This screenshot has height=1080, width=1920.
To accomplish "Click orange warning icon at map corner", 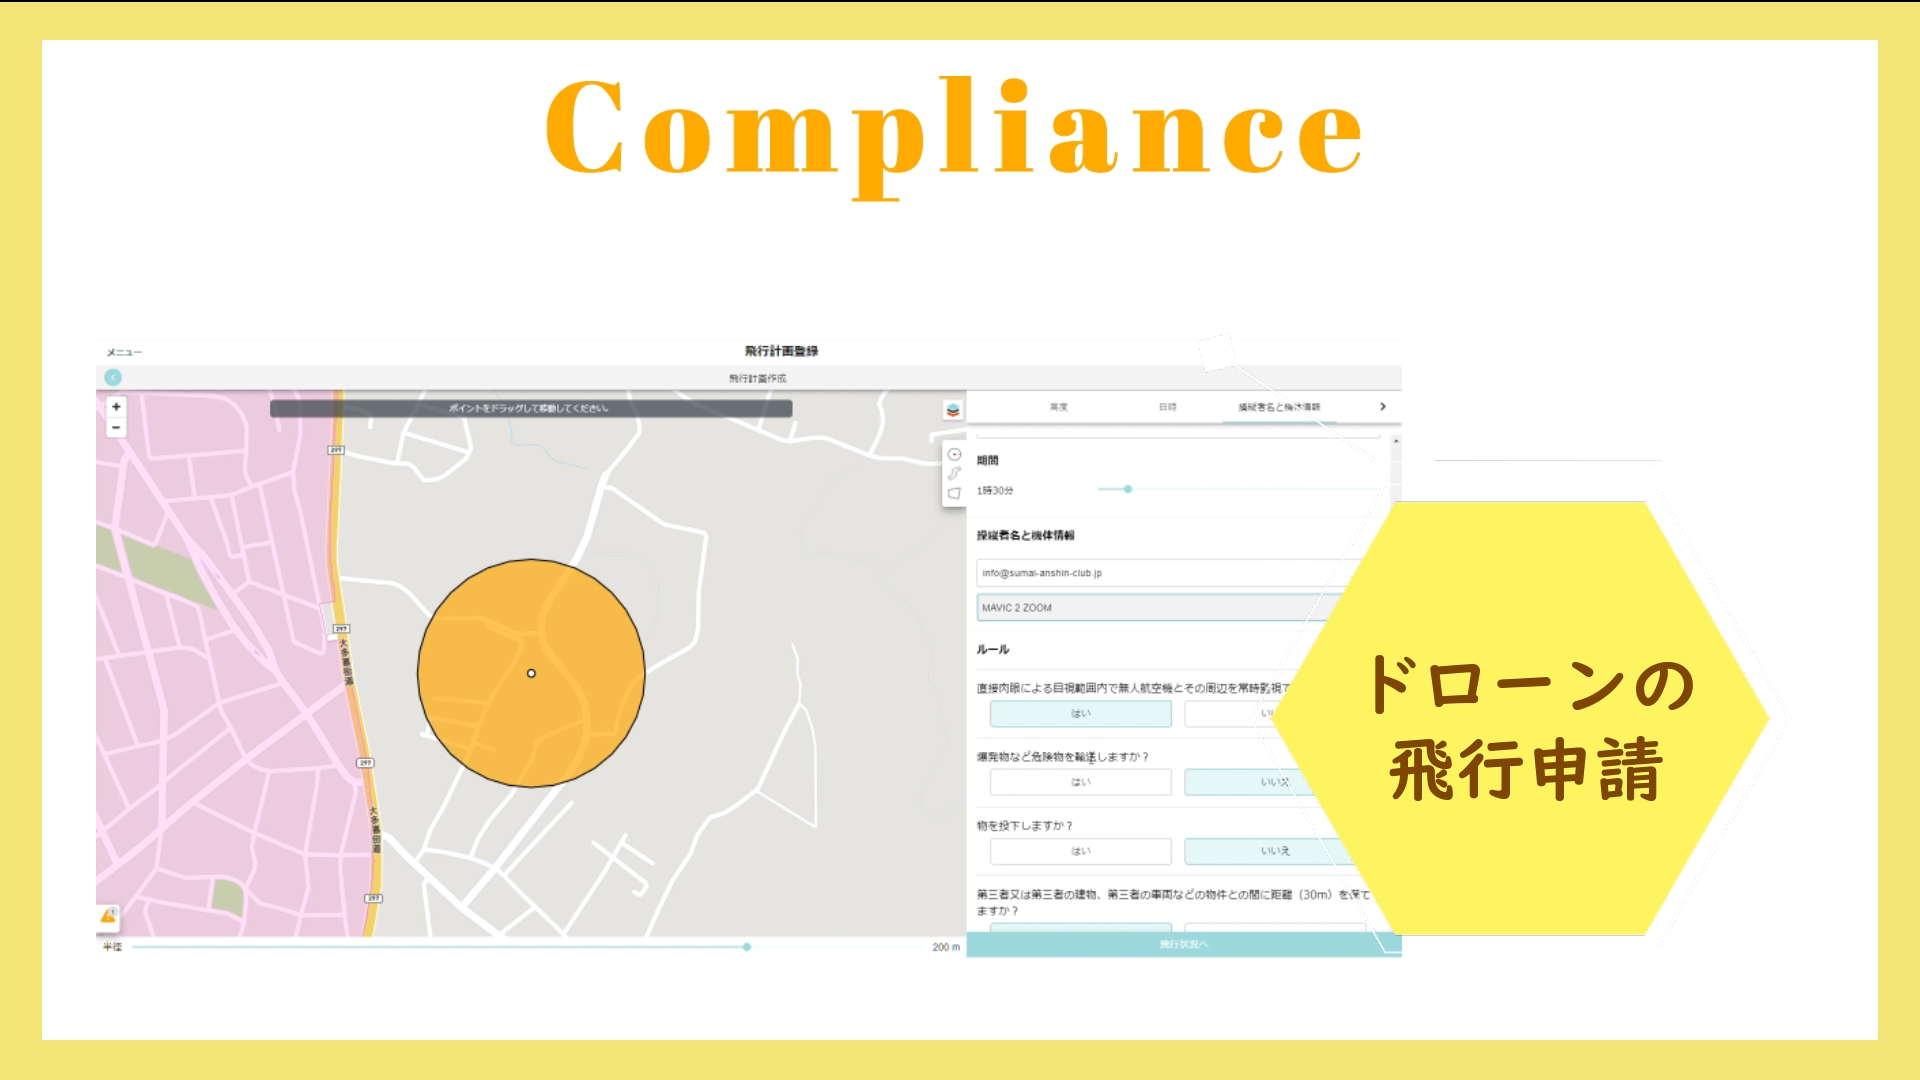I will (108, 916).
